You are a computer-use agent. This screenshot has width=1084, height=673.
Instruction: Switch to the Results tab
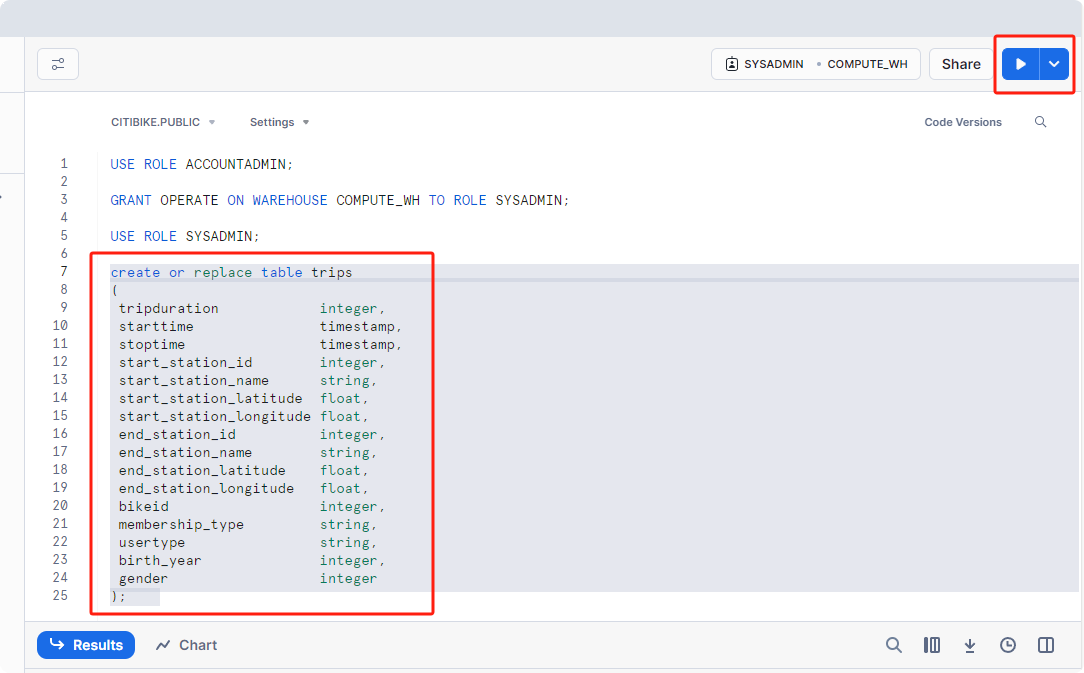coord(86,645)
